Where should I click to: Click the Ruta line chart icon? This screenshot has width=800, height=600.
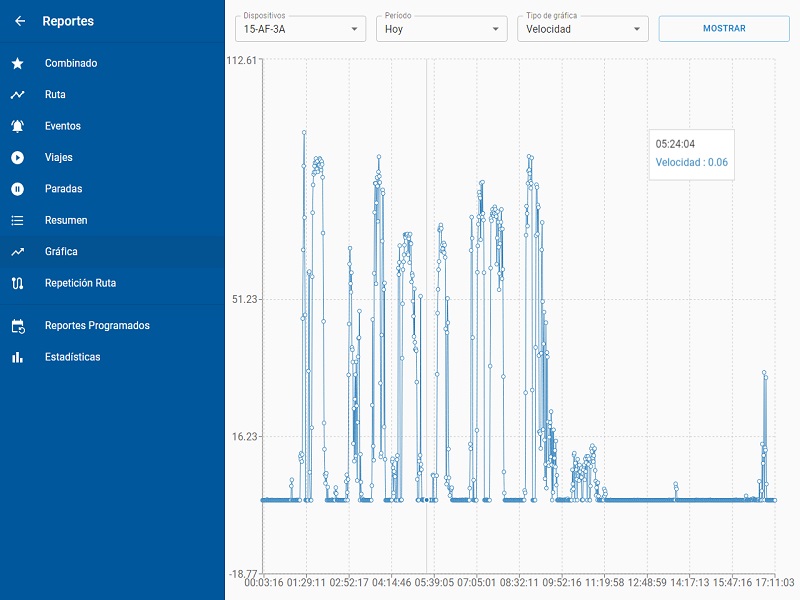point(18,95)
